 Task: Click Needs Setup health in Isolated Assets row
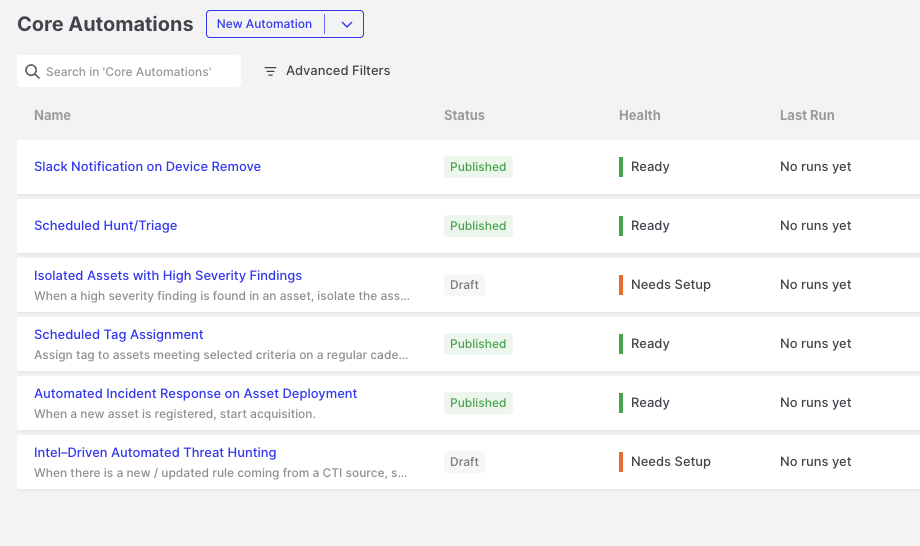pos(665,285)
